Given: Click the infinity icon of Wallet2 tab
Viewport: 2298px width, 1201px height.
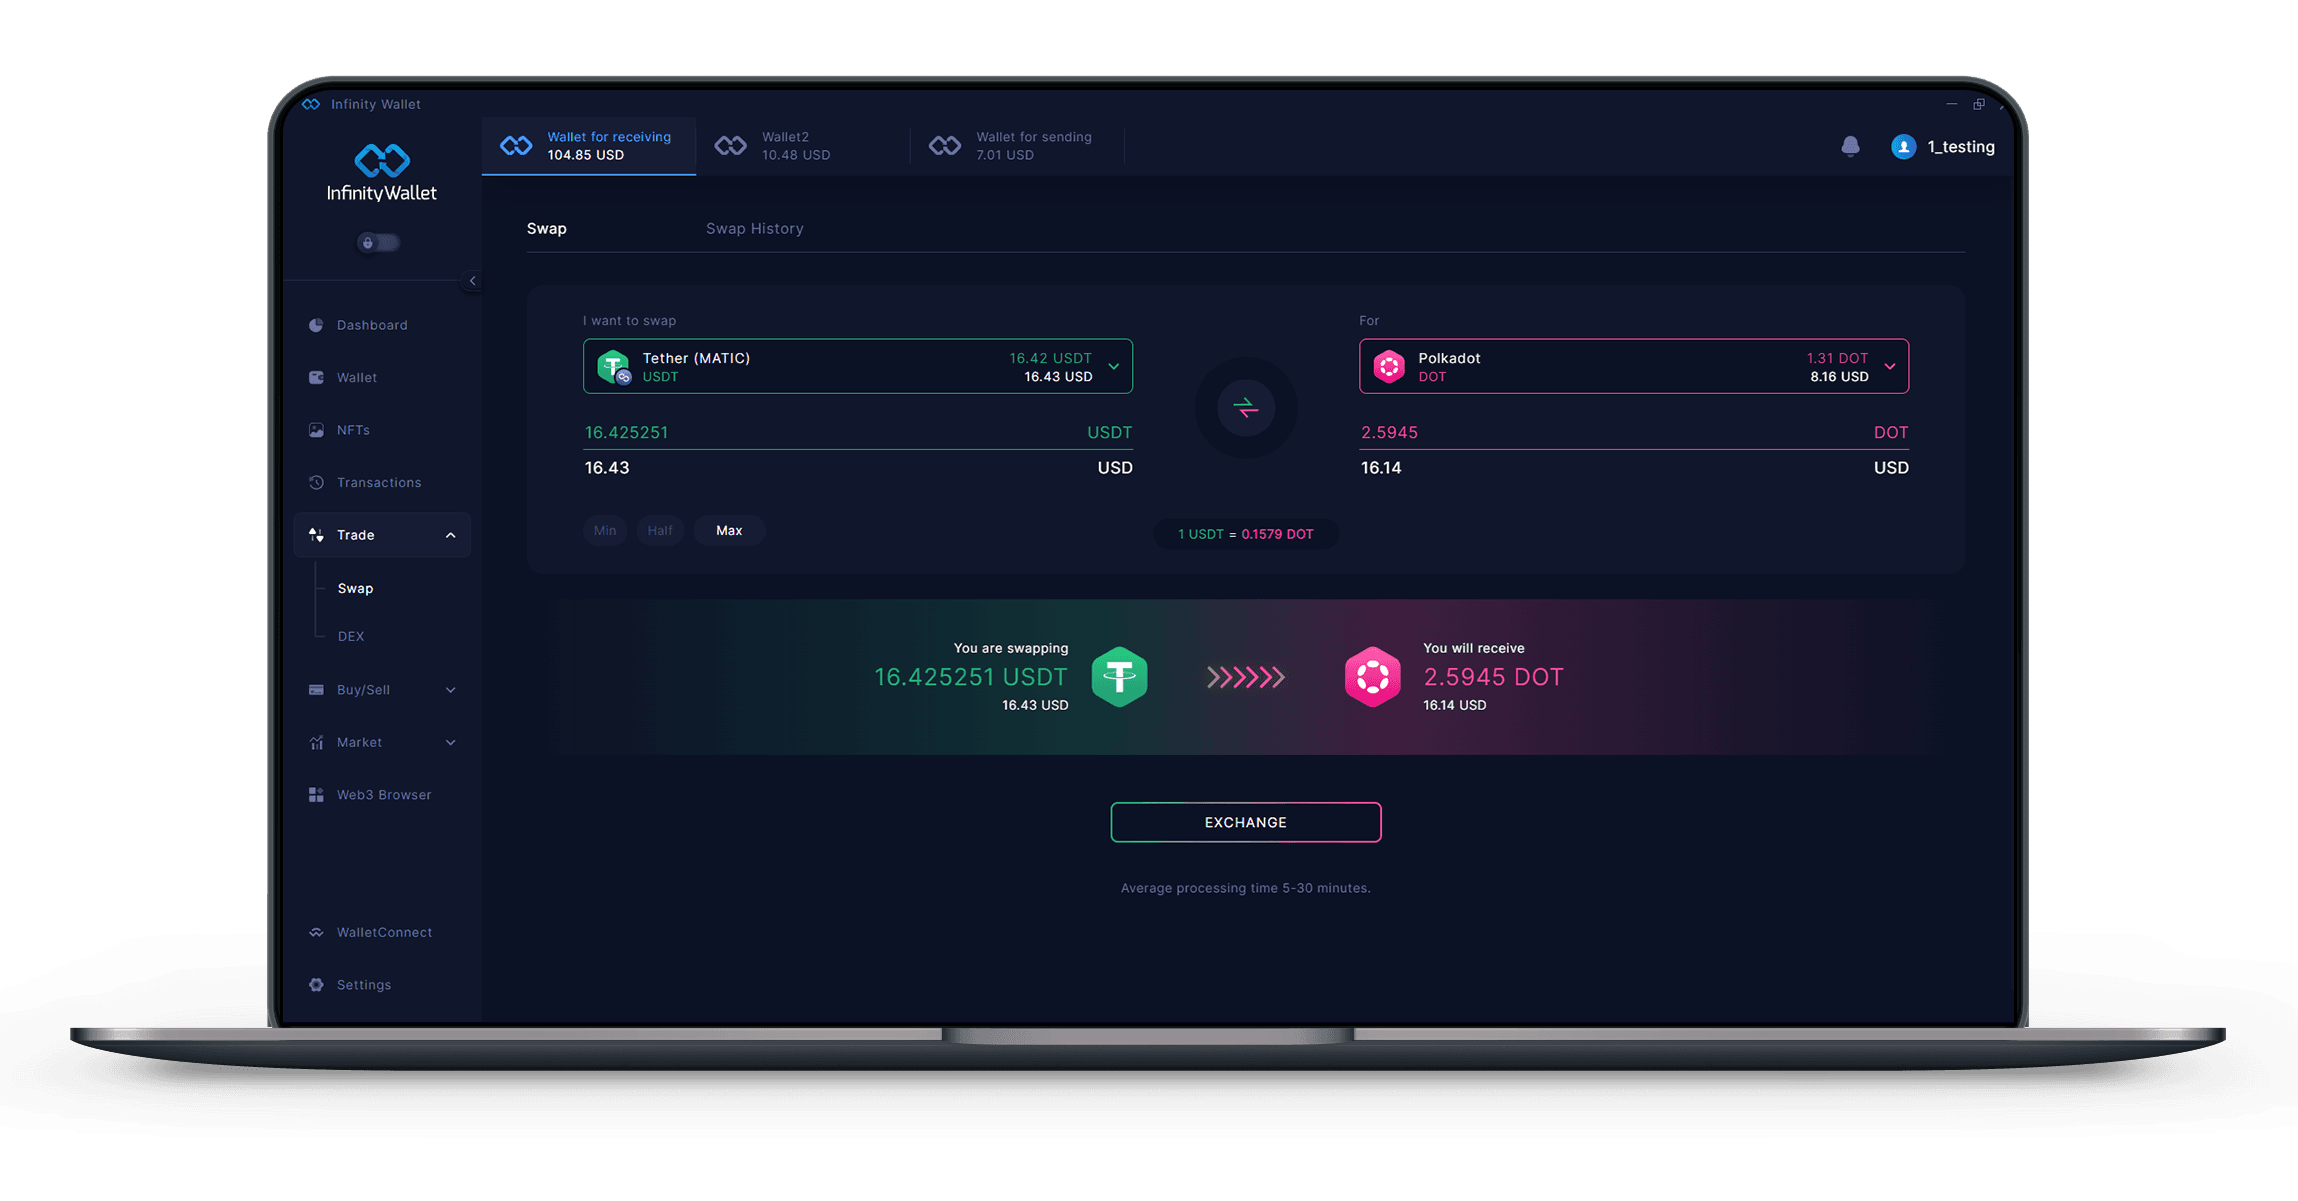Looking at the screenshot, I should pyautogui.click(x=730, y=146).
